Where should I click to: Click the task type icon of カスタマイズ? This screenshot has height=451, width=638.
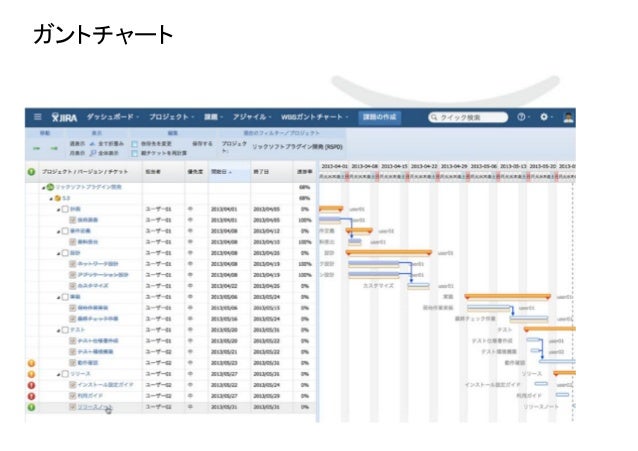point(72,286)
